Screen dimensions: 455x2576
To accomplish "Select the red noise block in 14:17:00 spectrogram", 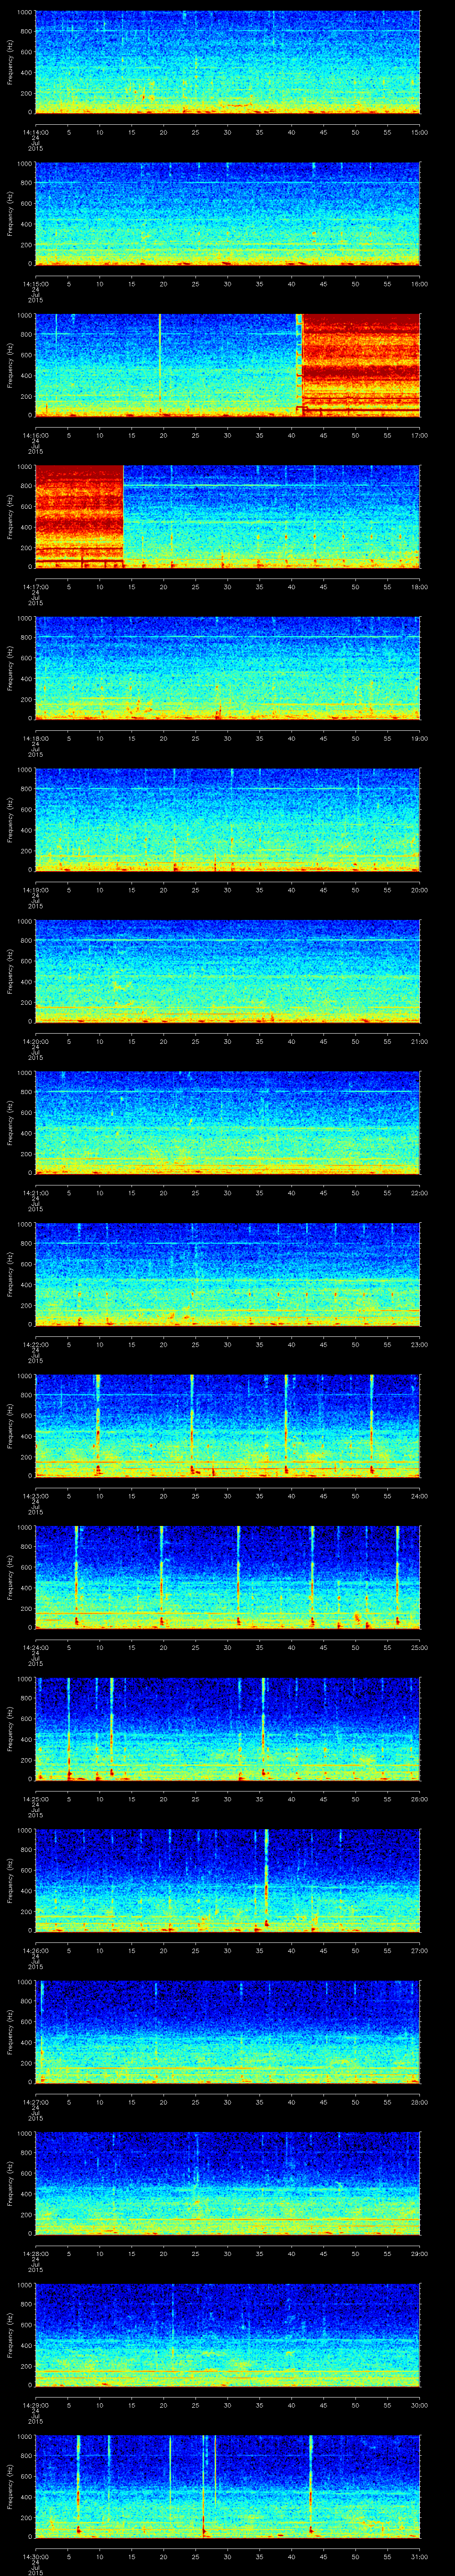I will (79, 517).
